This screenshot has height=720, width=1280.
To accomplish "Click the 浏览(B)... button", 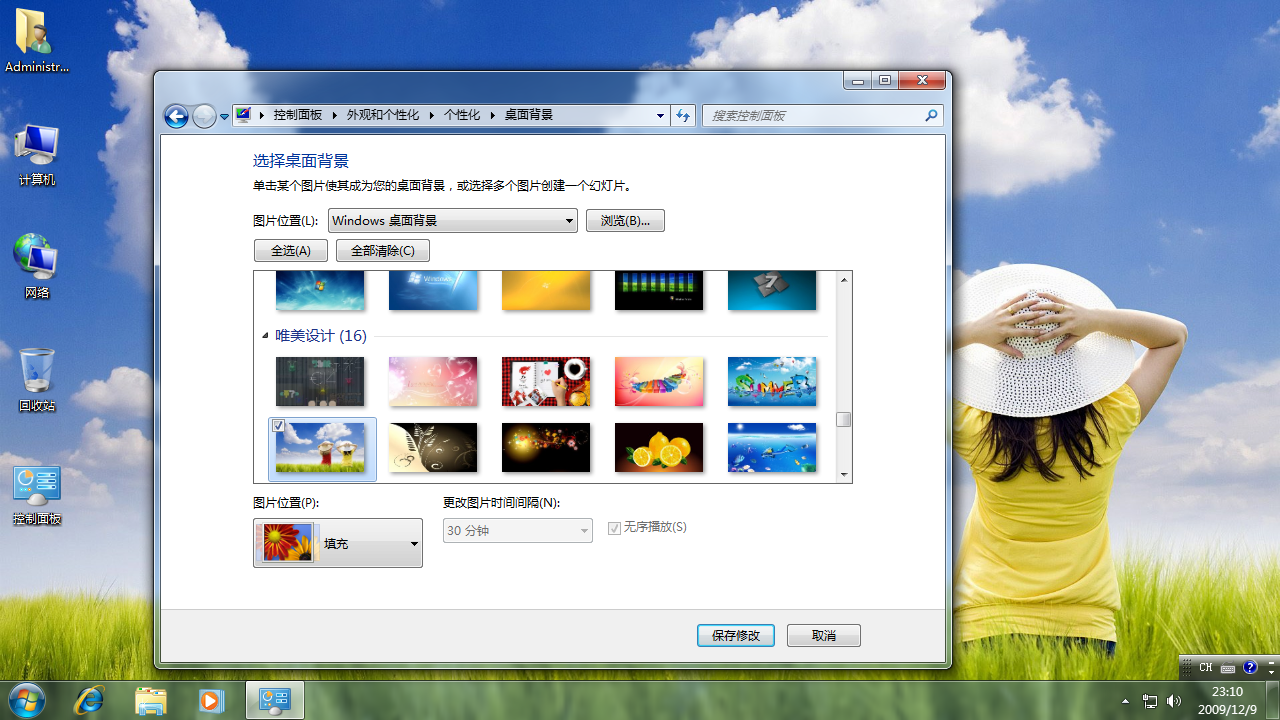I will (x=625, y=221).
